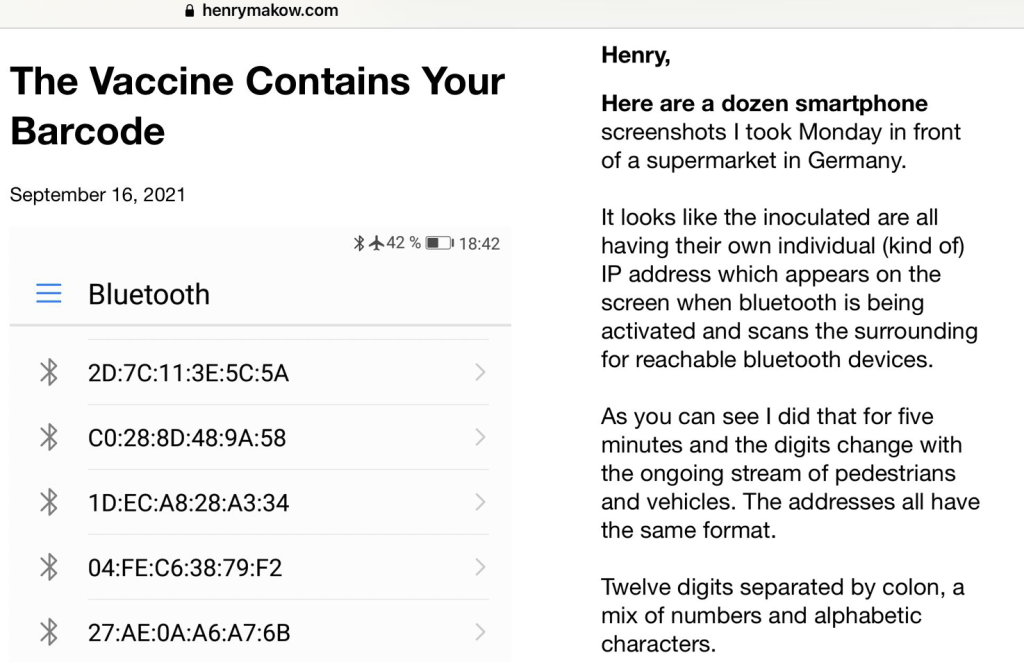
Task: Expand details chevron for 1D:EC:A8:28:A3:34
Action: (480, 503)
